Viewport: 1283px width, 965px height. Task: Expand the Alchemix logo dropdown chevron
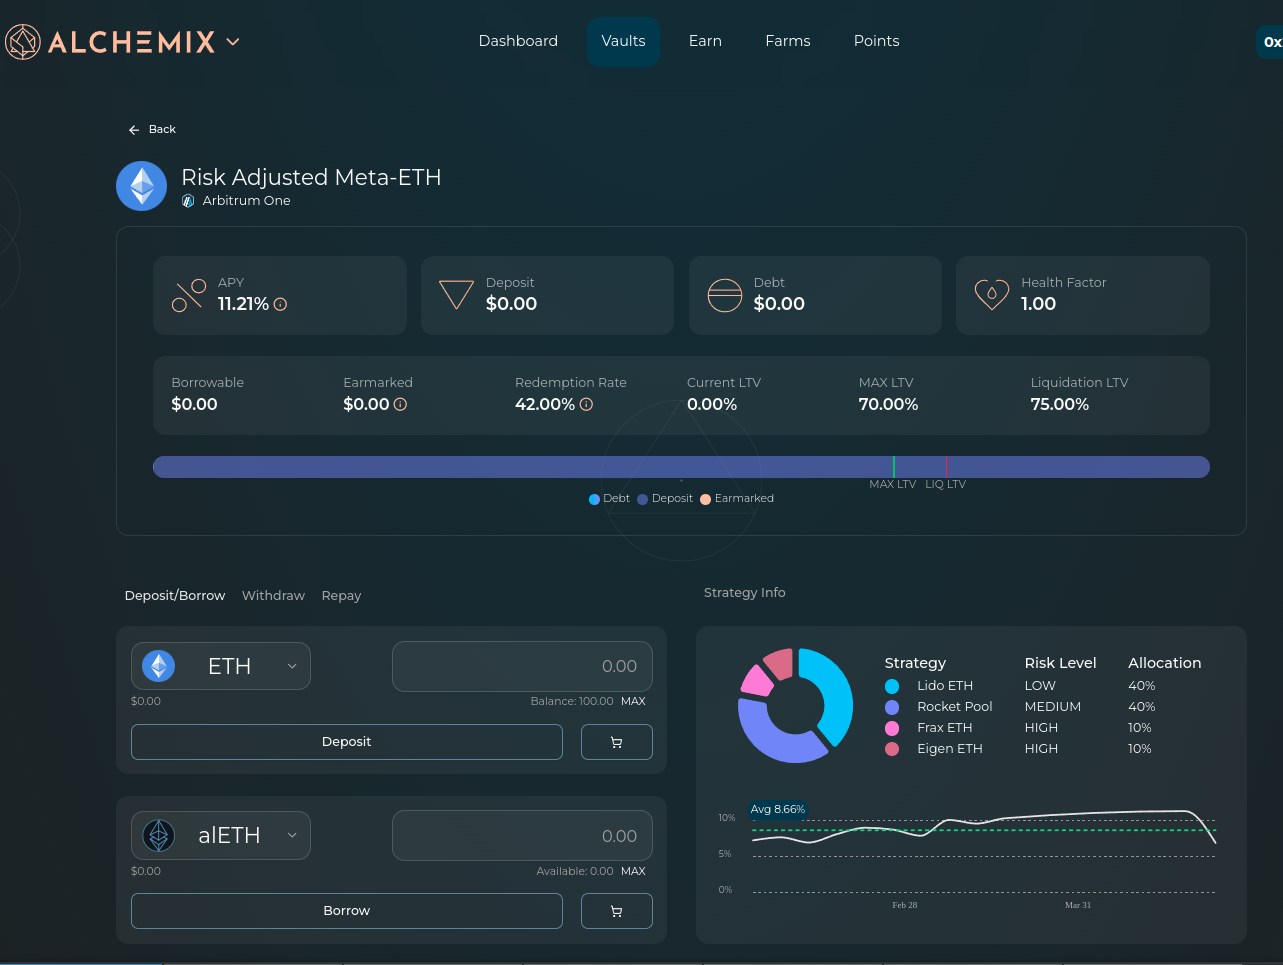pyautogui.click(x=233, y=42)
